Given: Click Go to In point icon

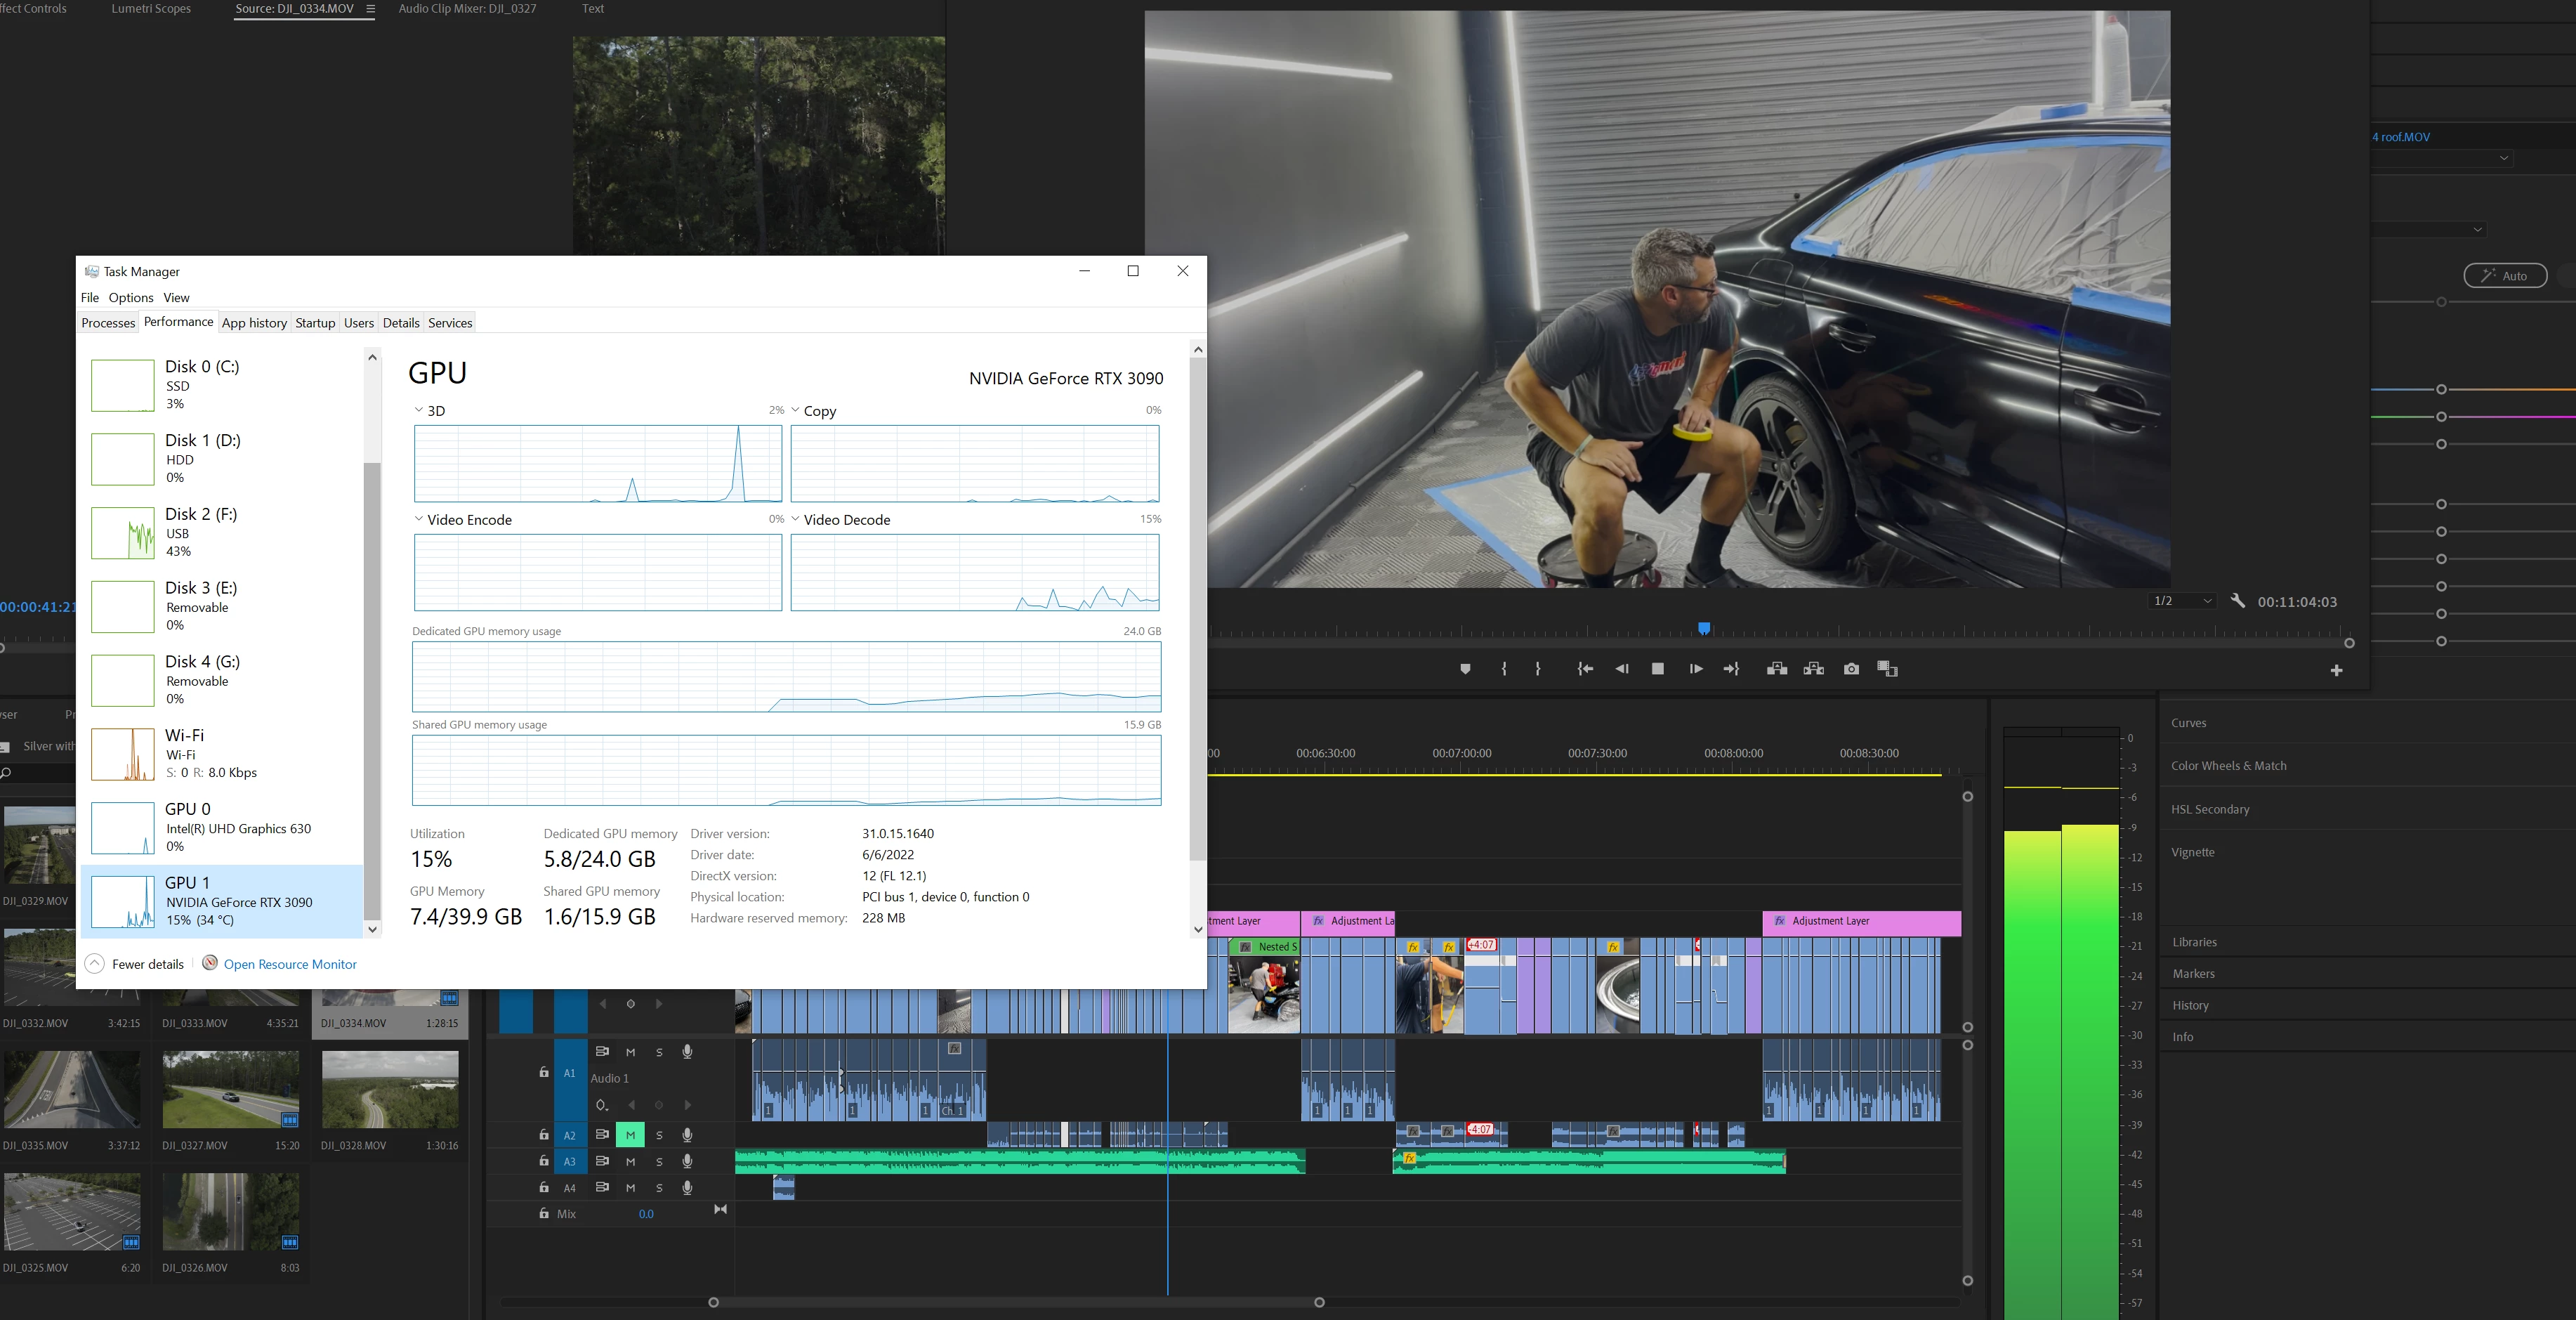Looking at the screenshot, I should click(1585, 669).
